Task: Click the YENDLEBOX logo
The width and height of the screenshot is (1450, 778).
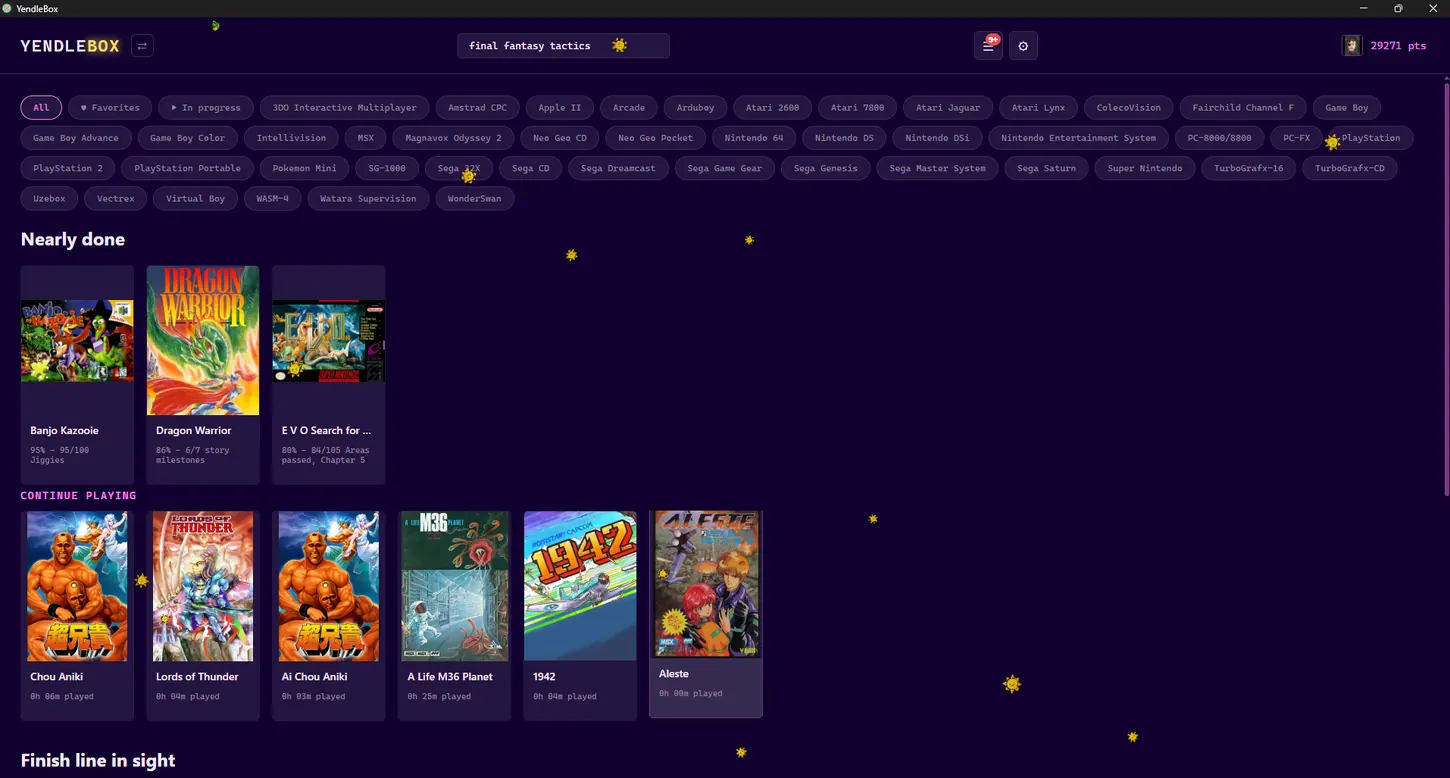Action: [x=70, y=46]
